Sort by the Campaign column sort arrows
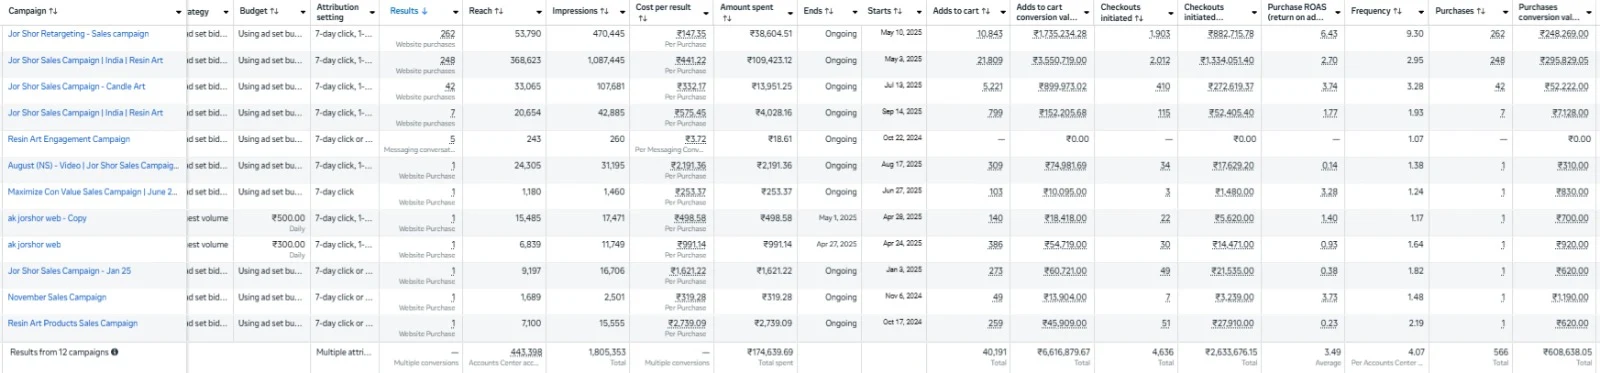Viewport: 1600px width, 373px height. click(53, 11)
